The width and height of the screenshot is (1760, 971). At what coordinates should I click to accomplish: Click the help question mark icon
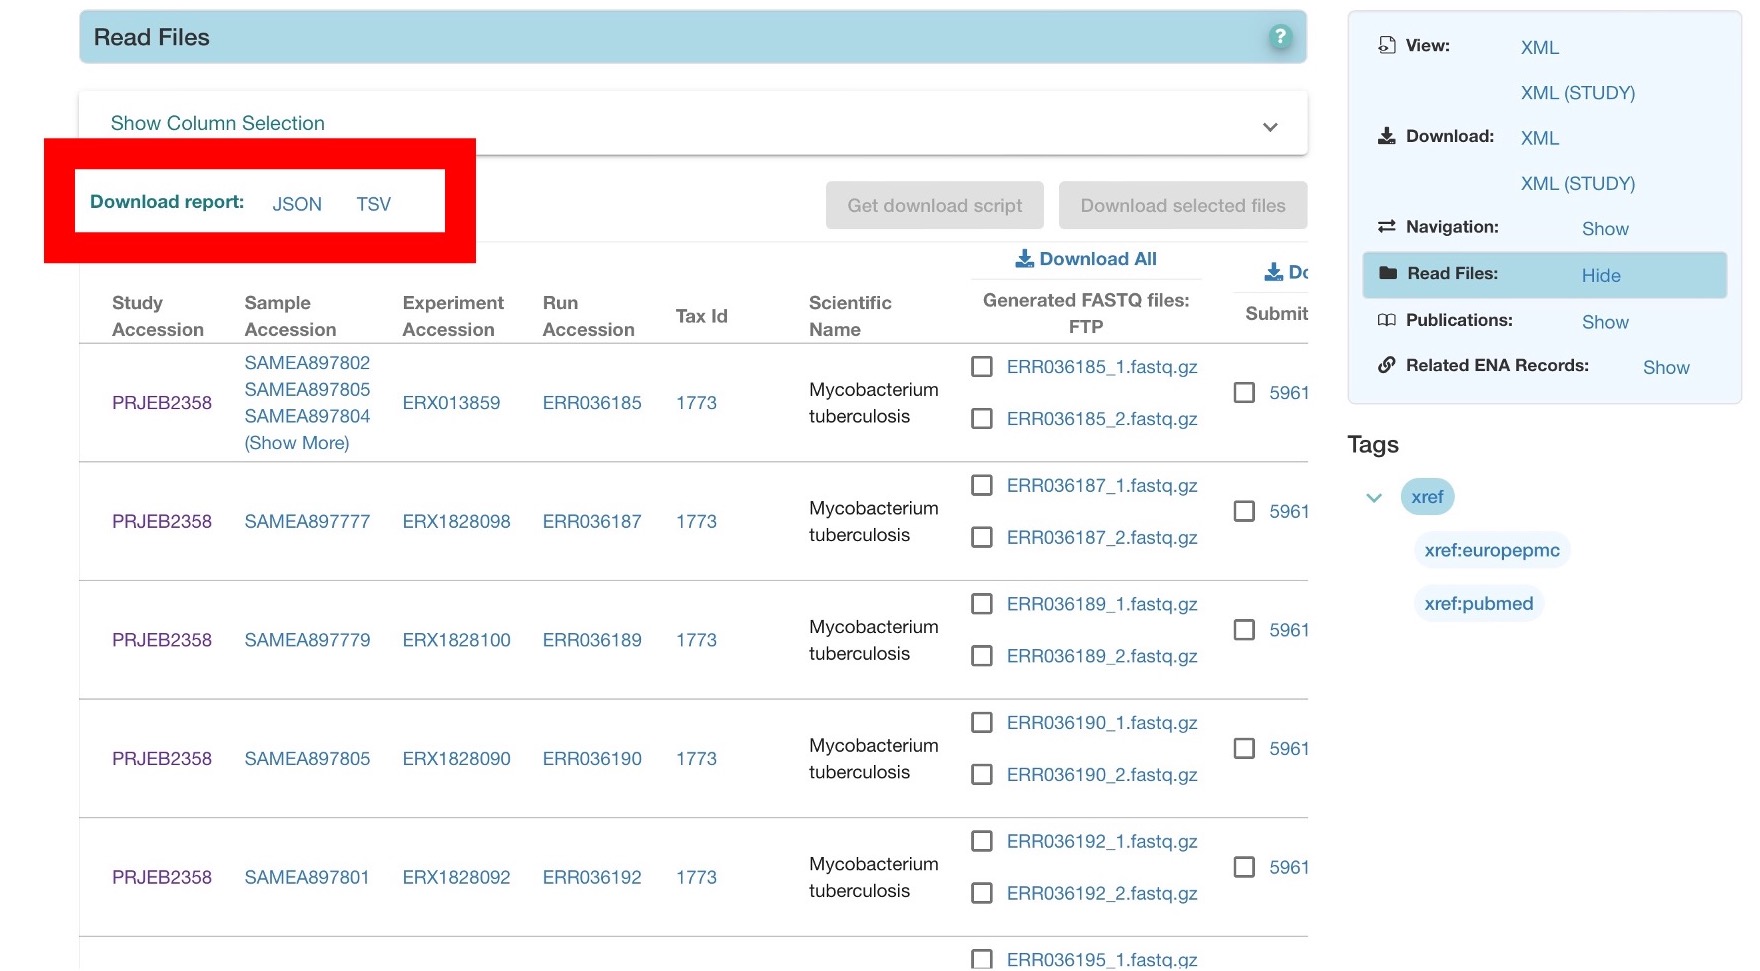coord(1279,37)
